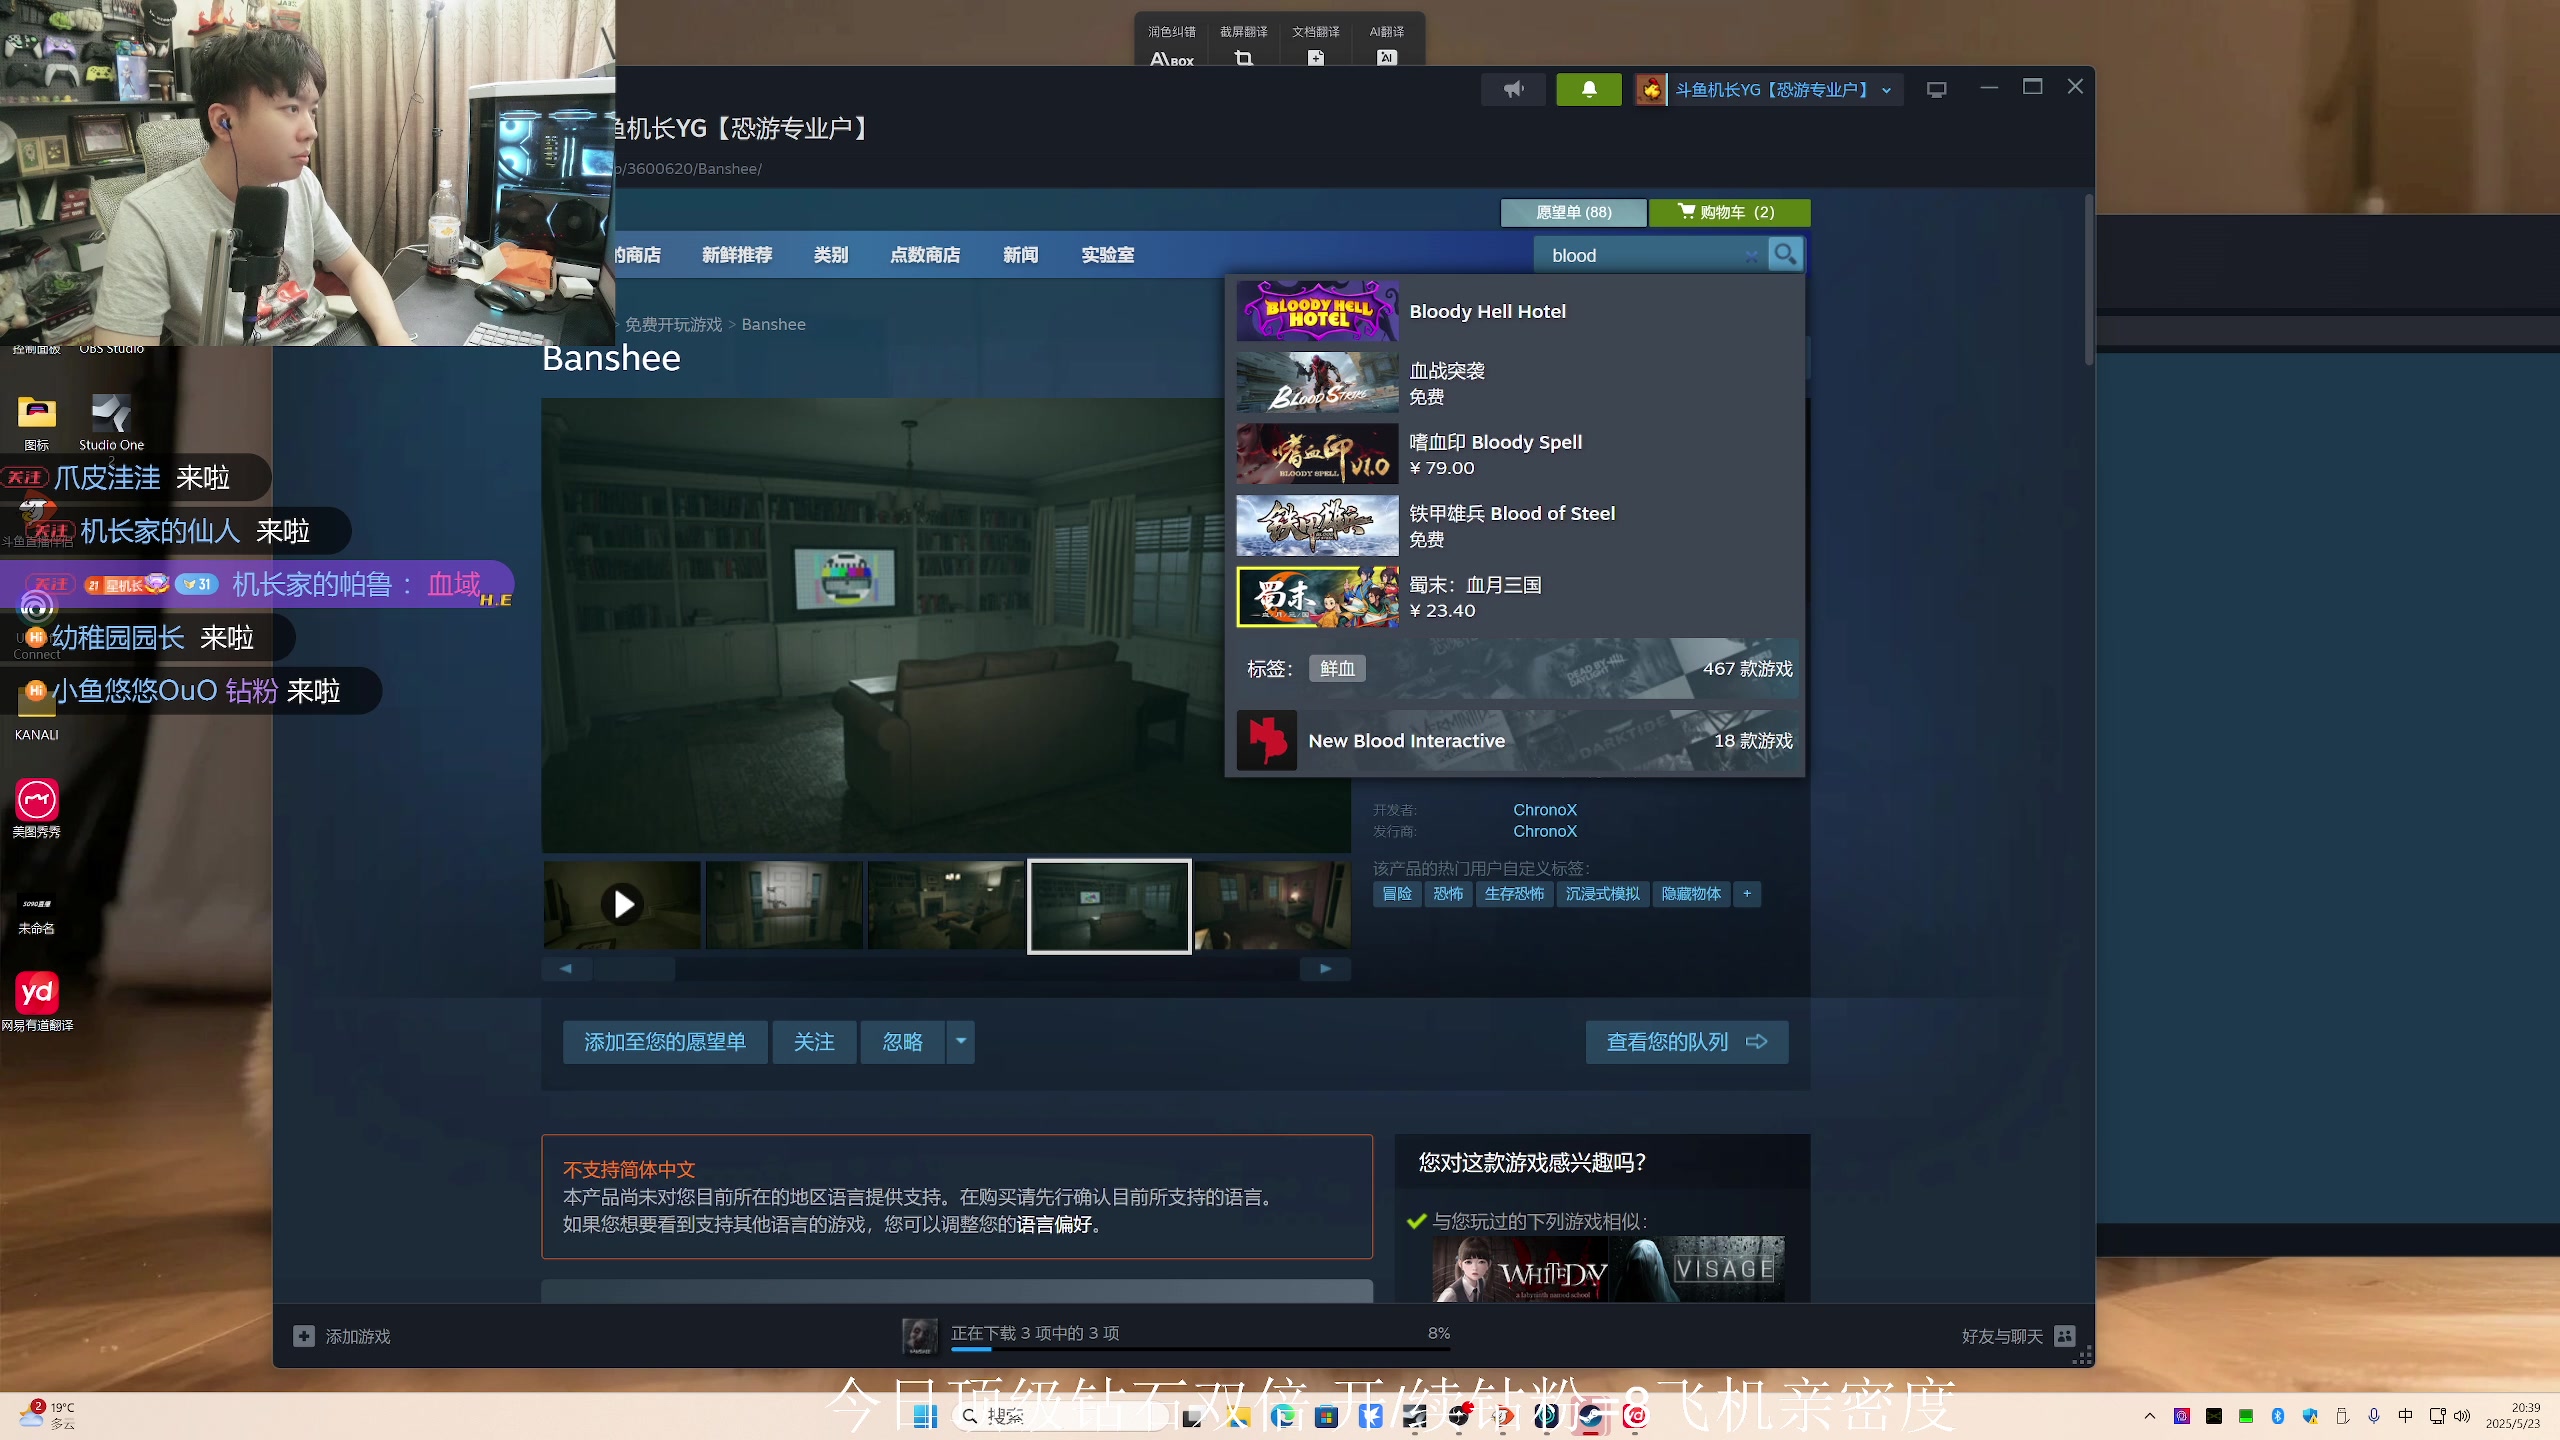Select 血战突袭 search result
Screen dimensions: 2560x1440
pyautogui.click(x=1516, y=383)
